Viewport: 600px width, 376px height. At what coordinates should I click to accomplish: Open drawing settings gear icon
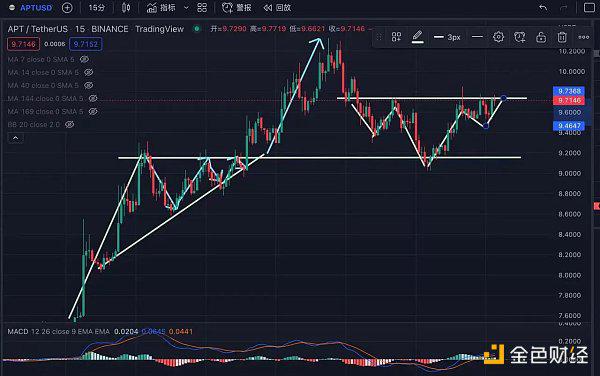(x=498, y=37)
